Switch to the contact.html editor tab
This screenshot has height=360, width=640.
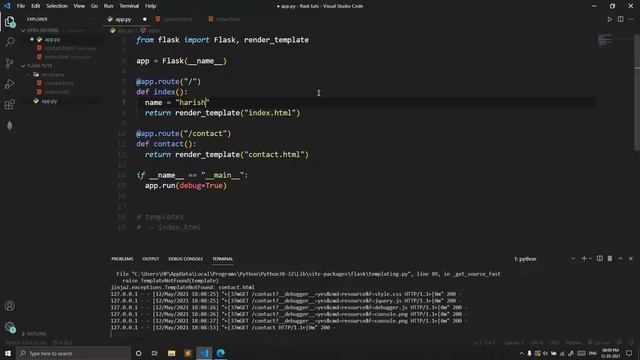click(x=177, y=19)
